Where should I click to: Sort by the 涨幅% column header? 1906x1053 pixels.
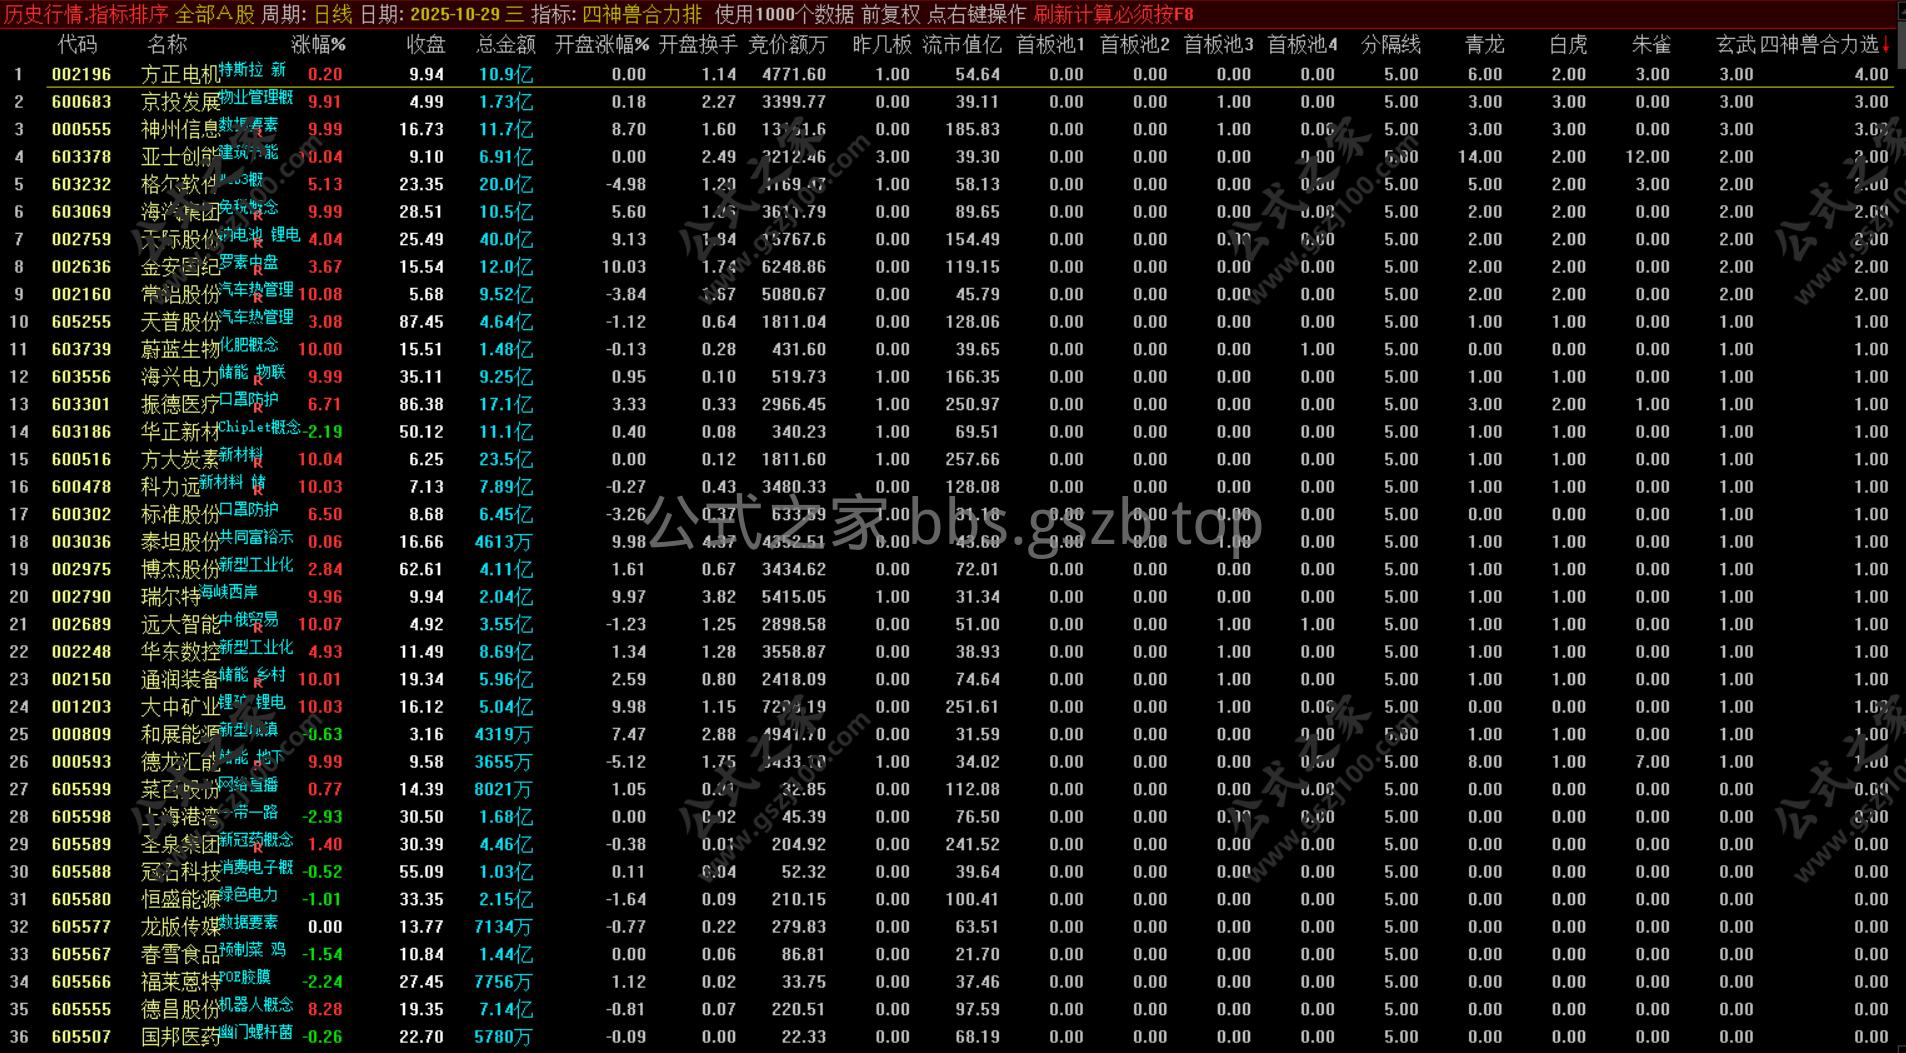[318, 44]
